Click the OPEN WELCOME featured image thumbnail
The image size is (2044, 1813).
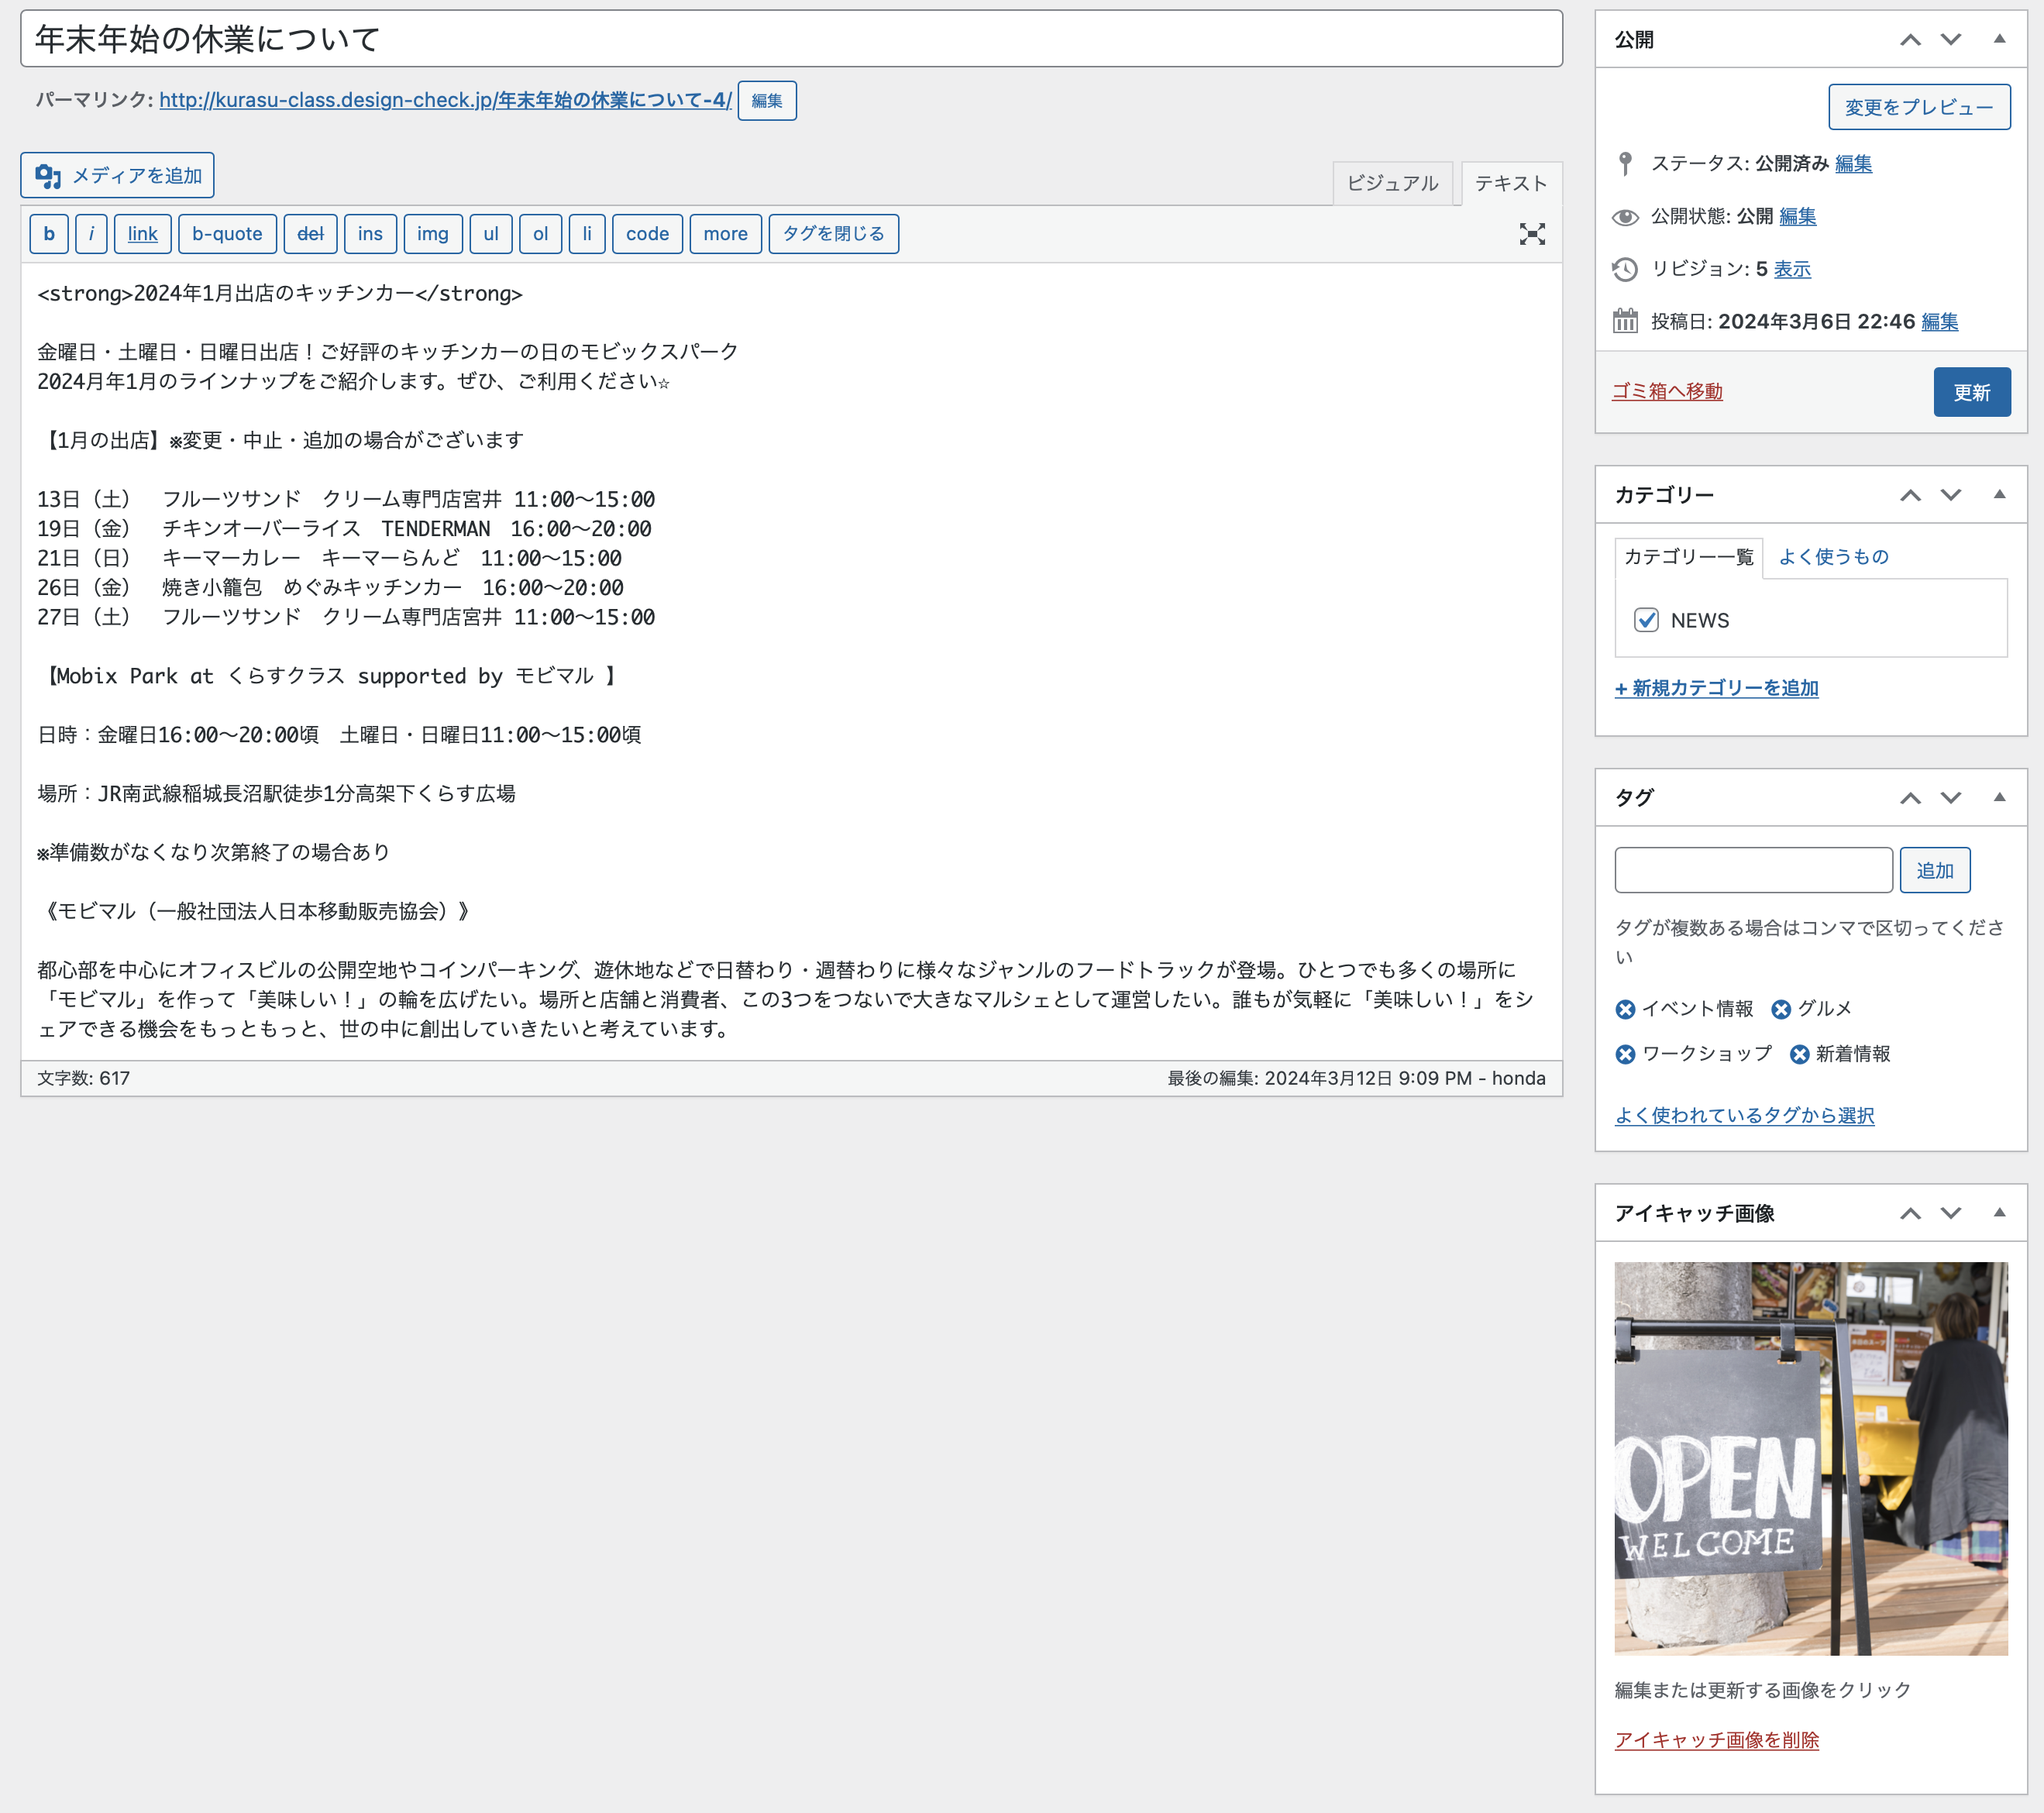pyautogui.click(x=1810, y=1458)
